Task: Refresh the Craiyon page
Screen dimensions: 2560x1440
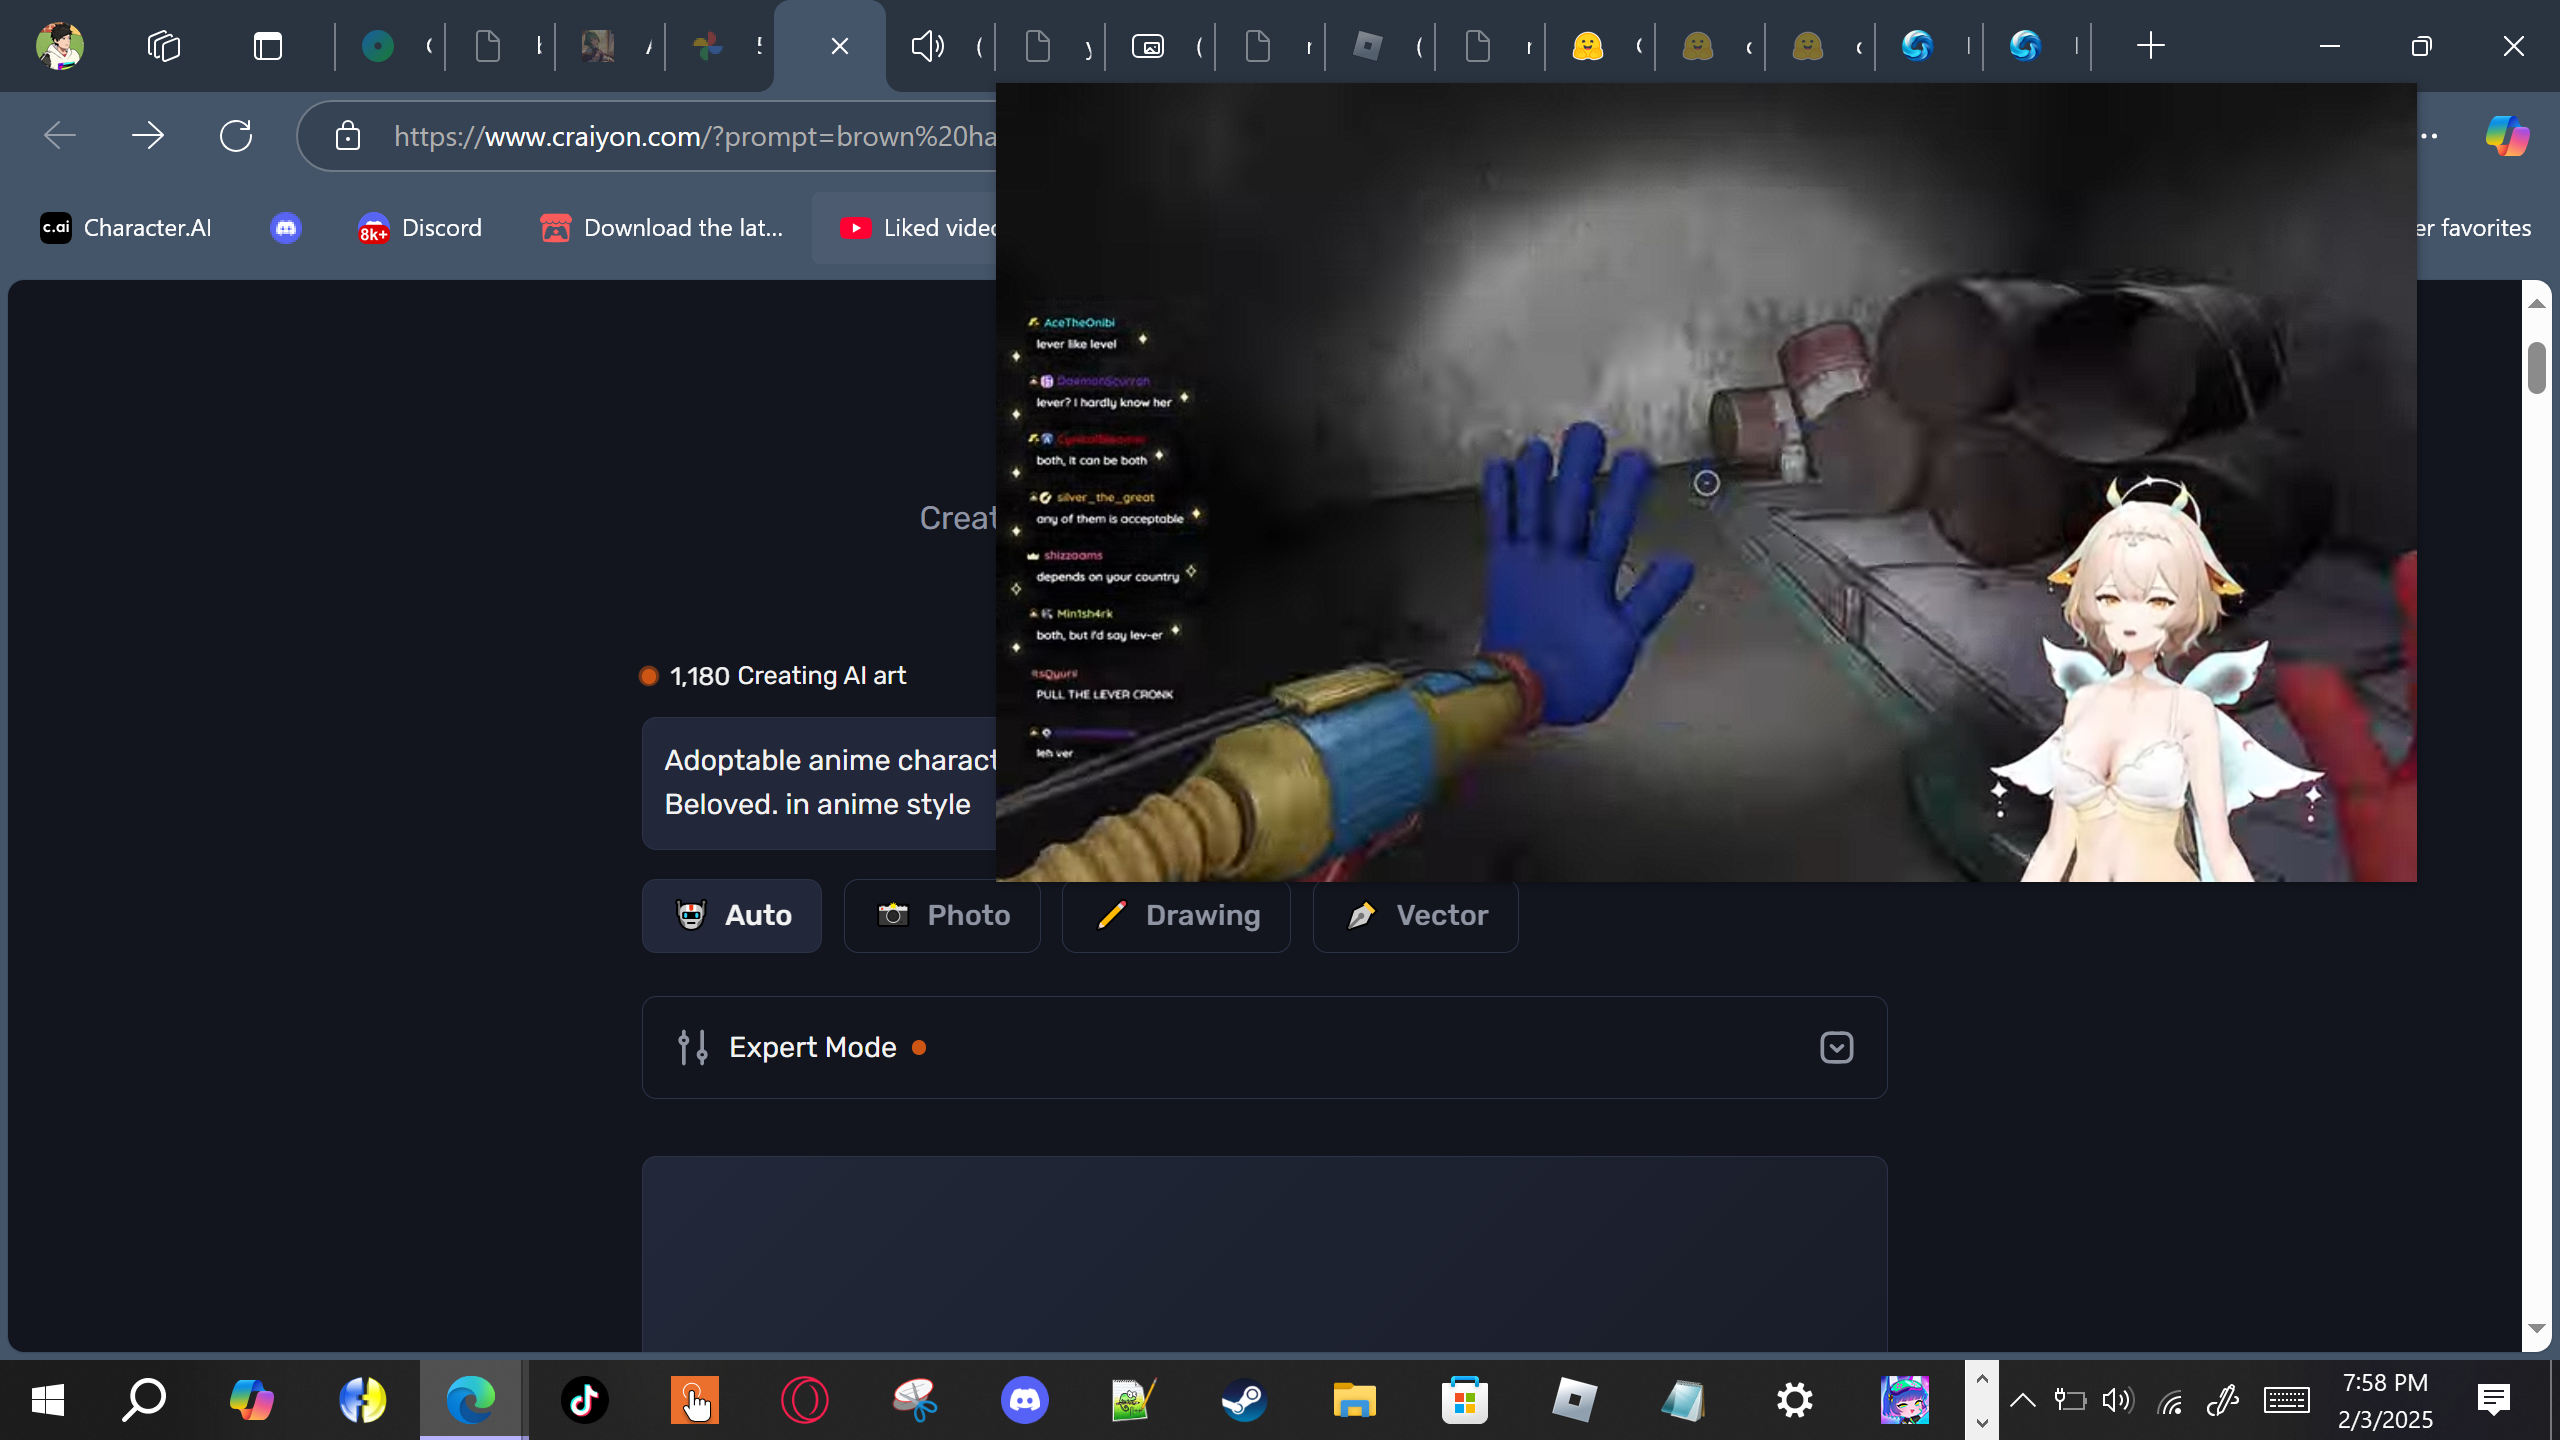Action: (236, 135)
